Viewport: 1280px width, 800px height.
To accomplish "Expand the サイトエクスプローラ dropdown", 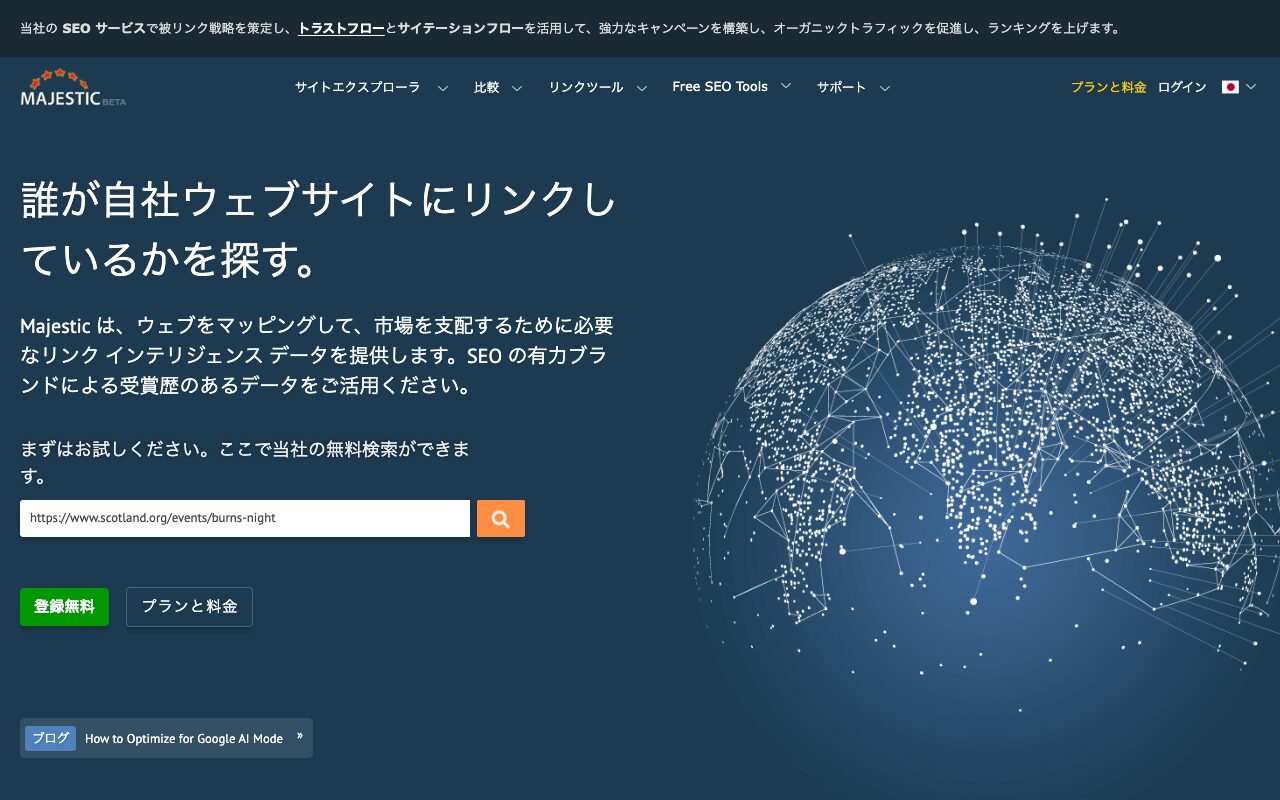I will [442, 88].
